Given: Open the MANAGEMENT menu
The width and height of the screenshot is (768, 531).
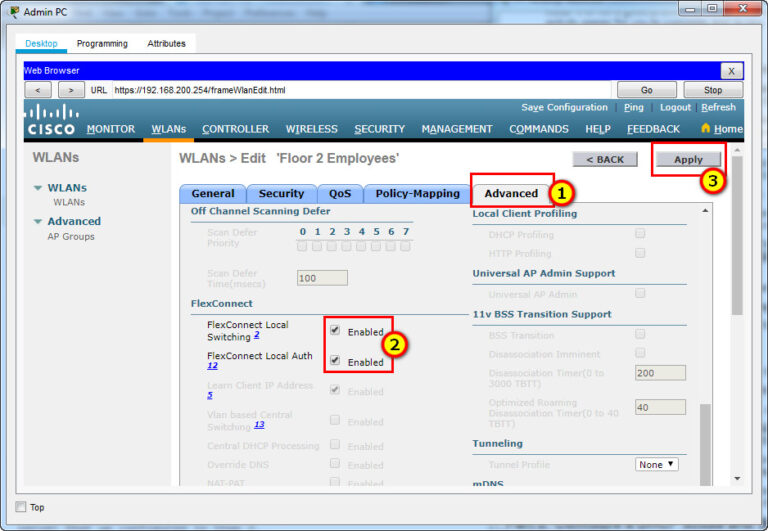Looking at the screenshot, I should (457, 129).
